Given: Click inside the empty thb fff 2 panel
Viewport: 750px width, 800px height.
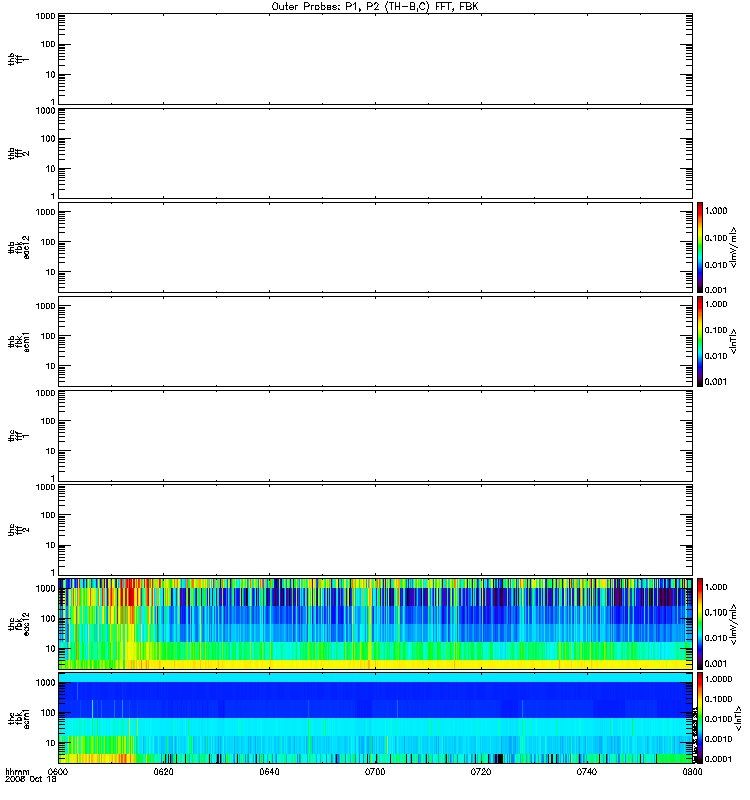Looking at the screenshot, I should click(375, 153).
